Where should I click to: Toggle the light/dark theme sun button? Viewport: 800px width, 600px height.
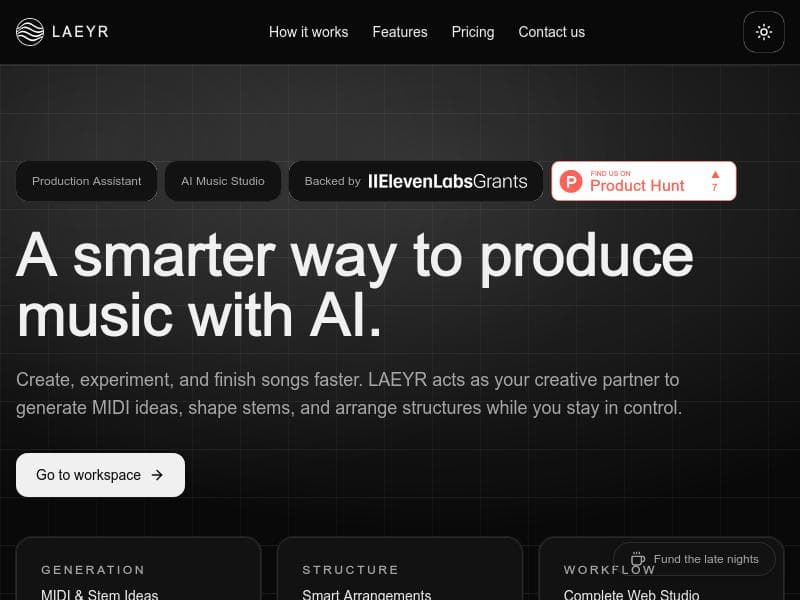pos(763,32)
